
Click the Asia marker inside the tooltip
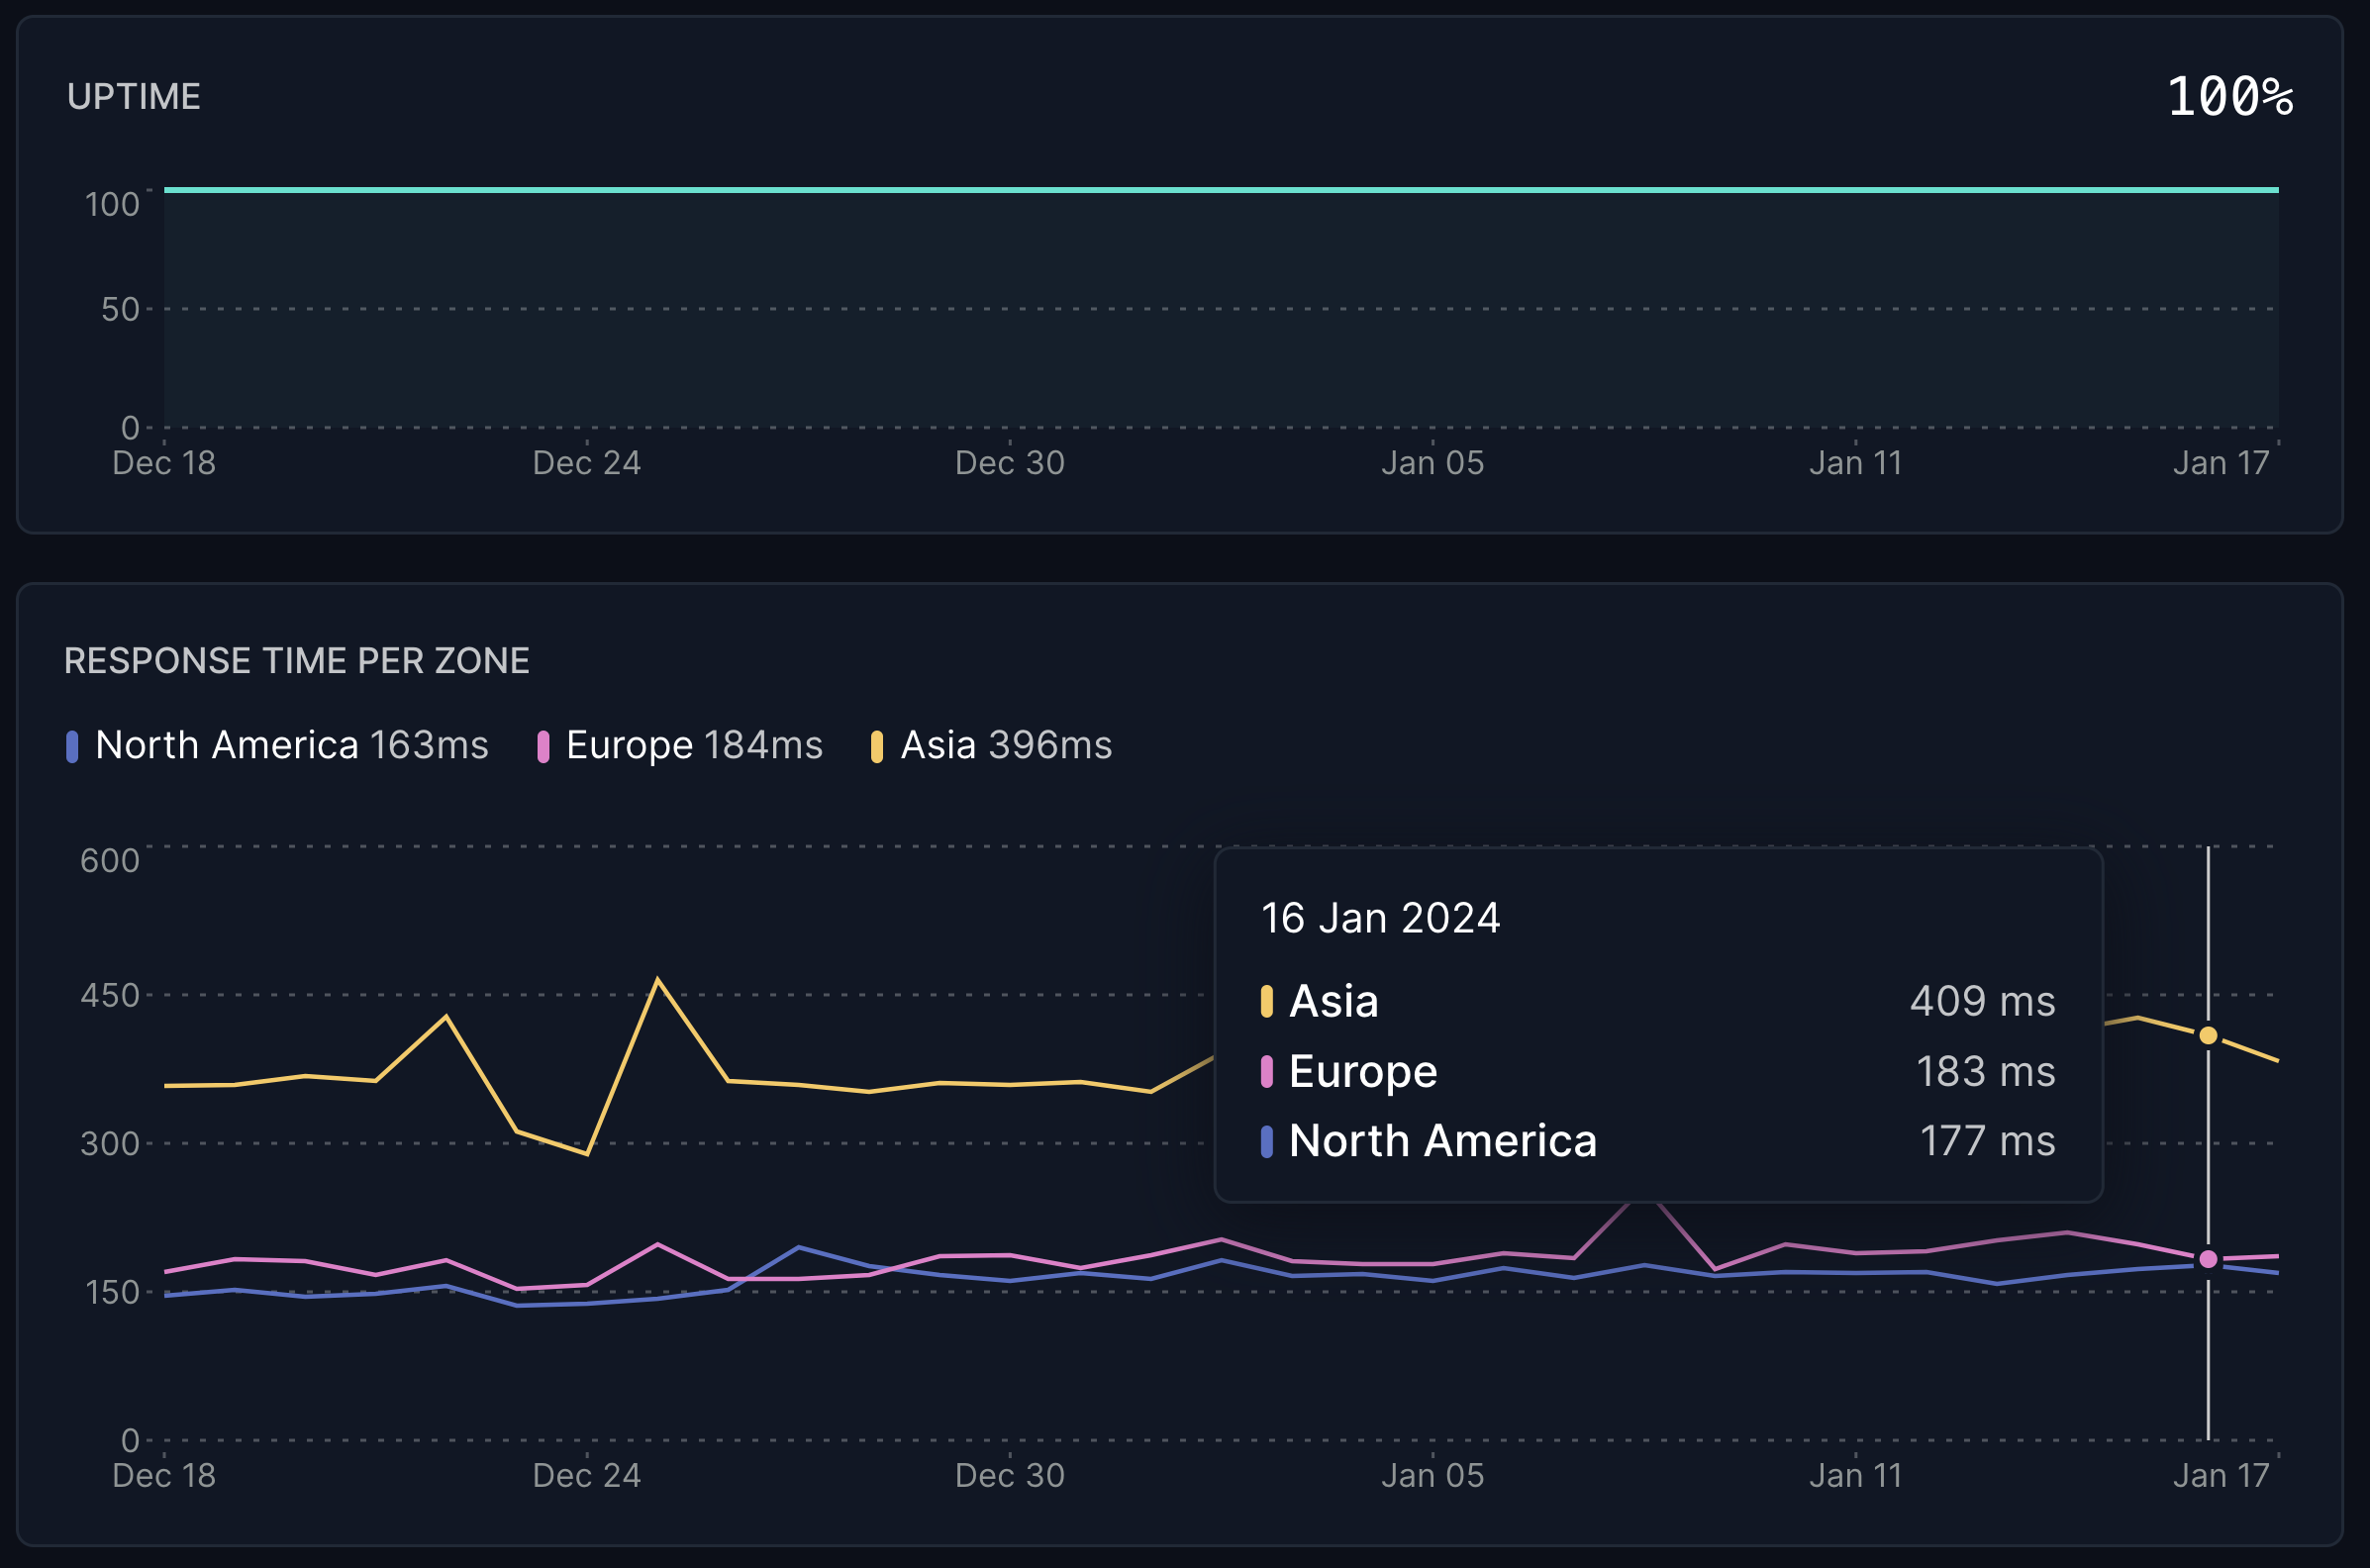[1266, 1000]
